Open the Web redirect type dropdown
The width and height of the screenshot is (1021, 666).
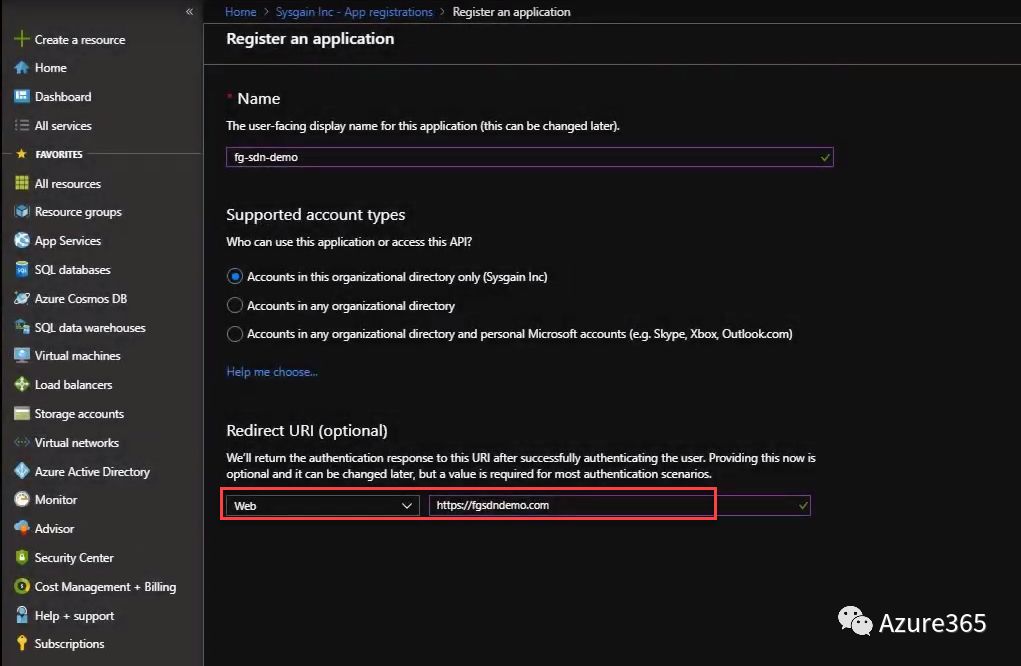coord(322,506)
